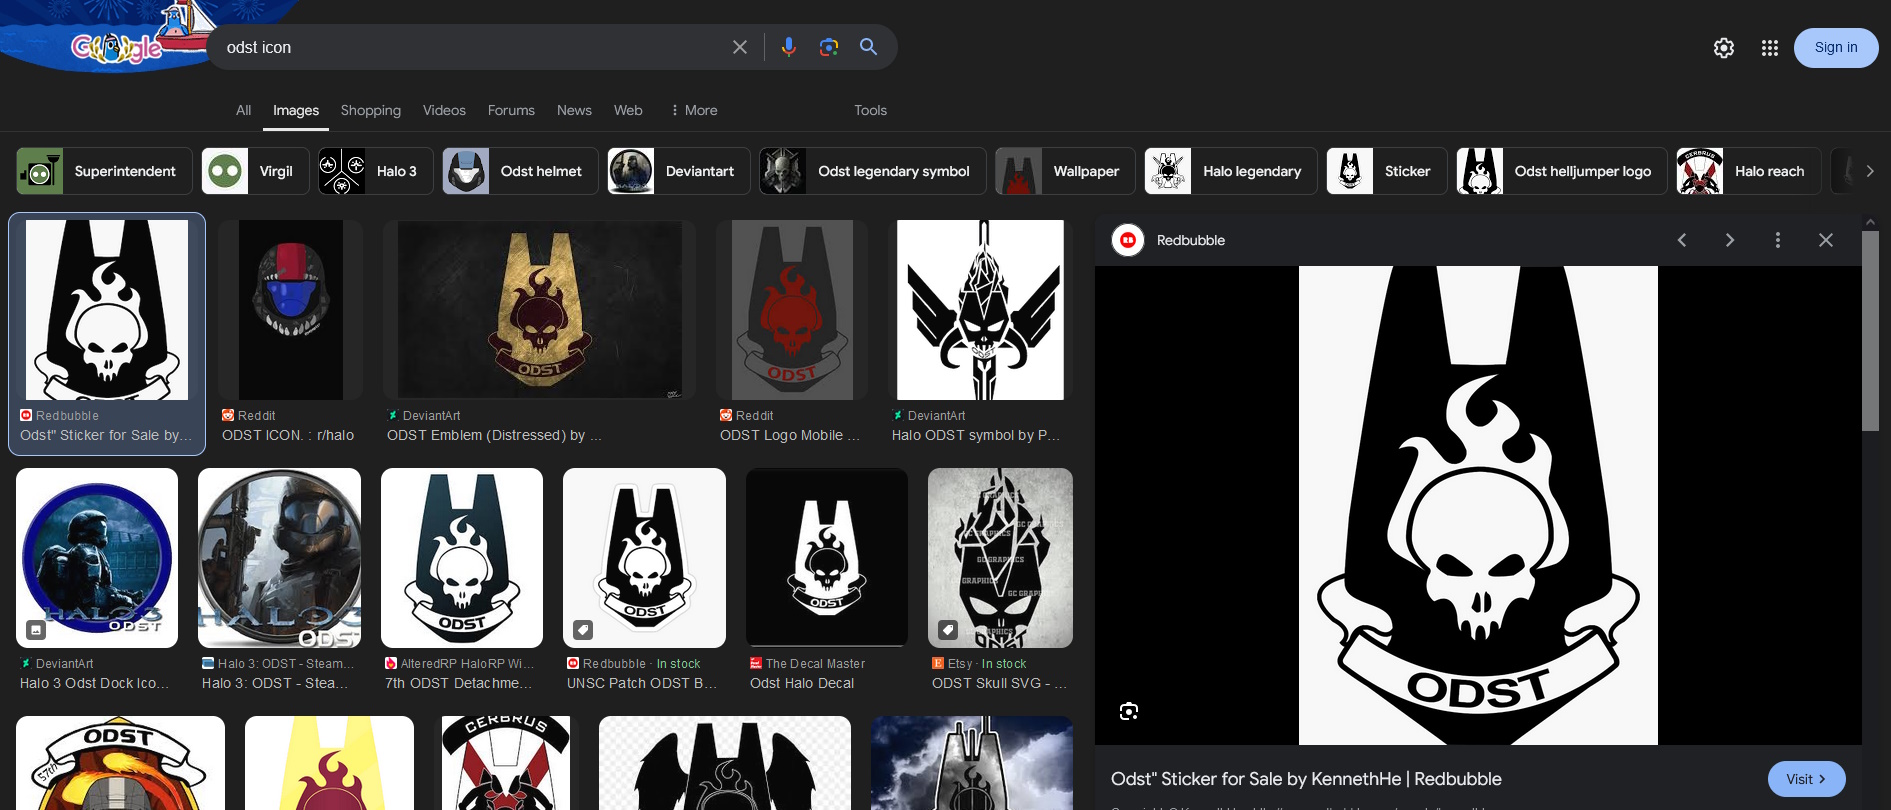Filter by the Virgil chip
This screenshot has height=810, width=1891.
tap(255, 171)
